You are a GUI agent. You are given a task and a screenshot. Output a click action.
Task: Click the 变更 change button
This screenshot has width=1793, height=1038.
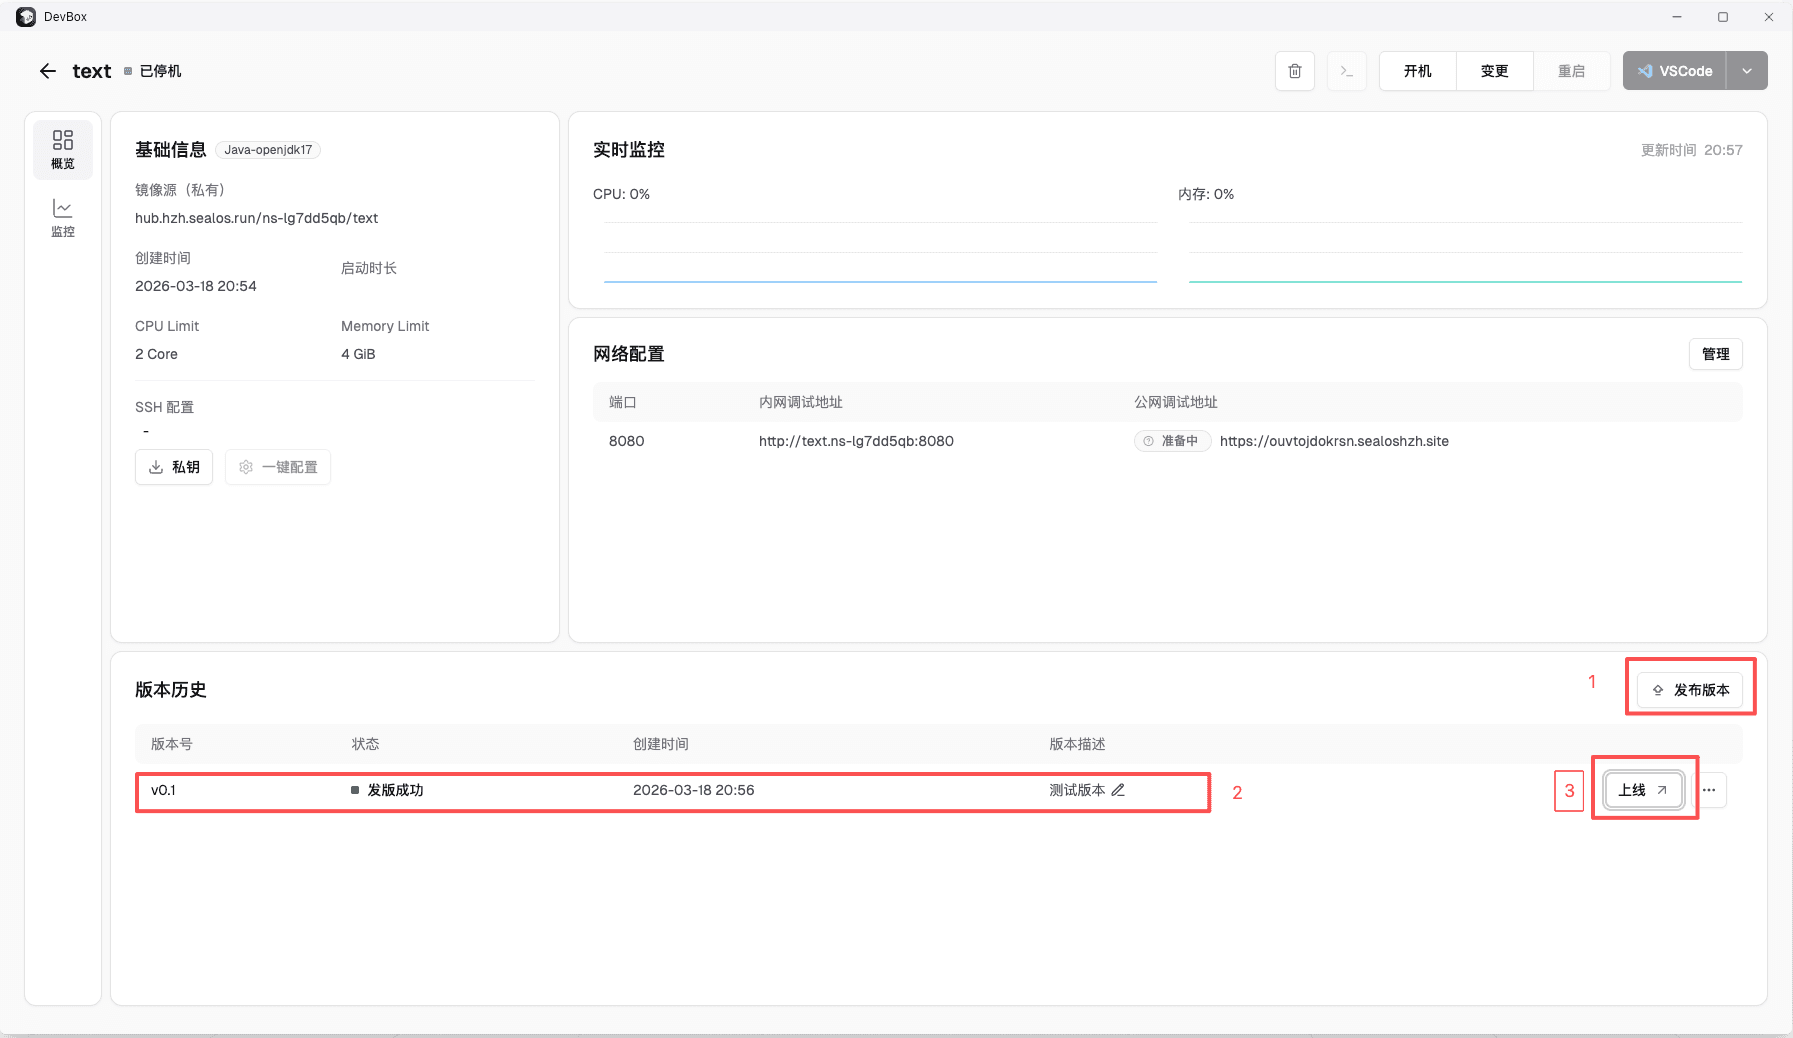point(1494,71)
